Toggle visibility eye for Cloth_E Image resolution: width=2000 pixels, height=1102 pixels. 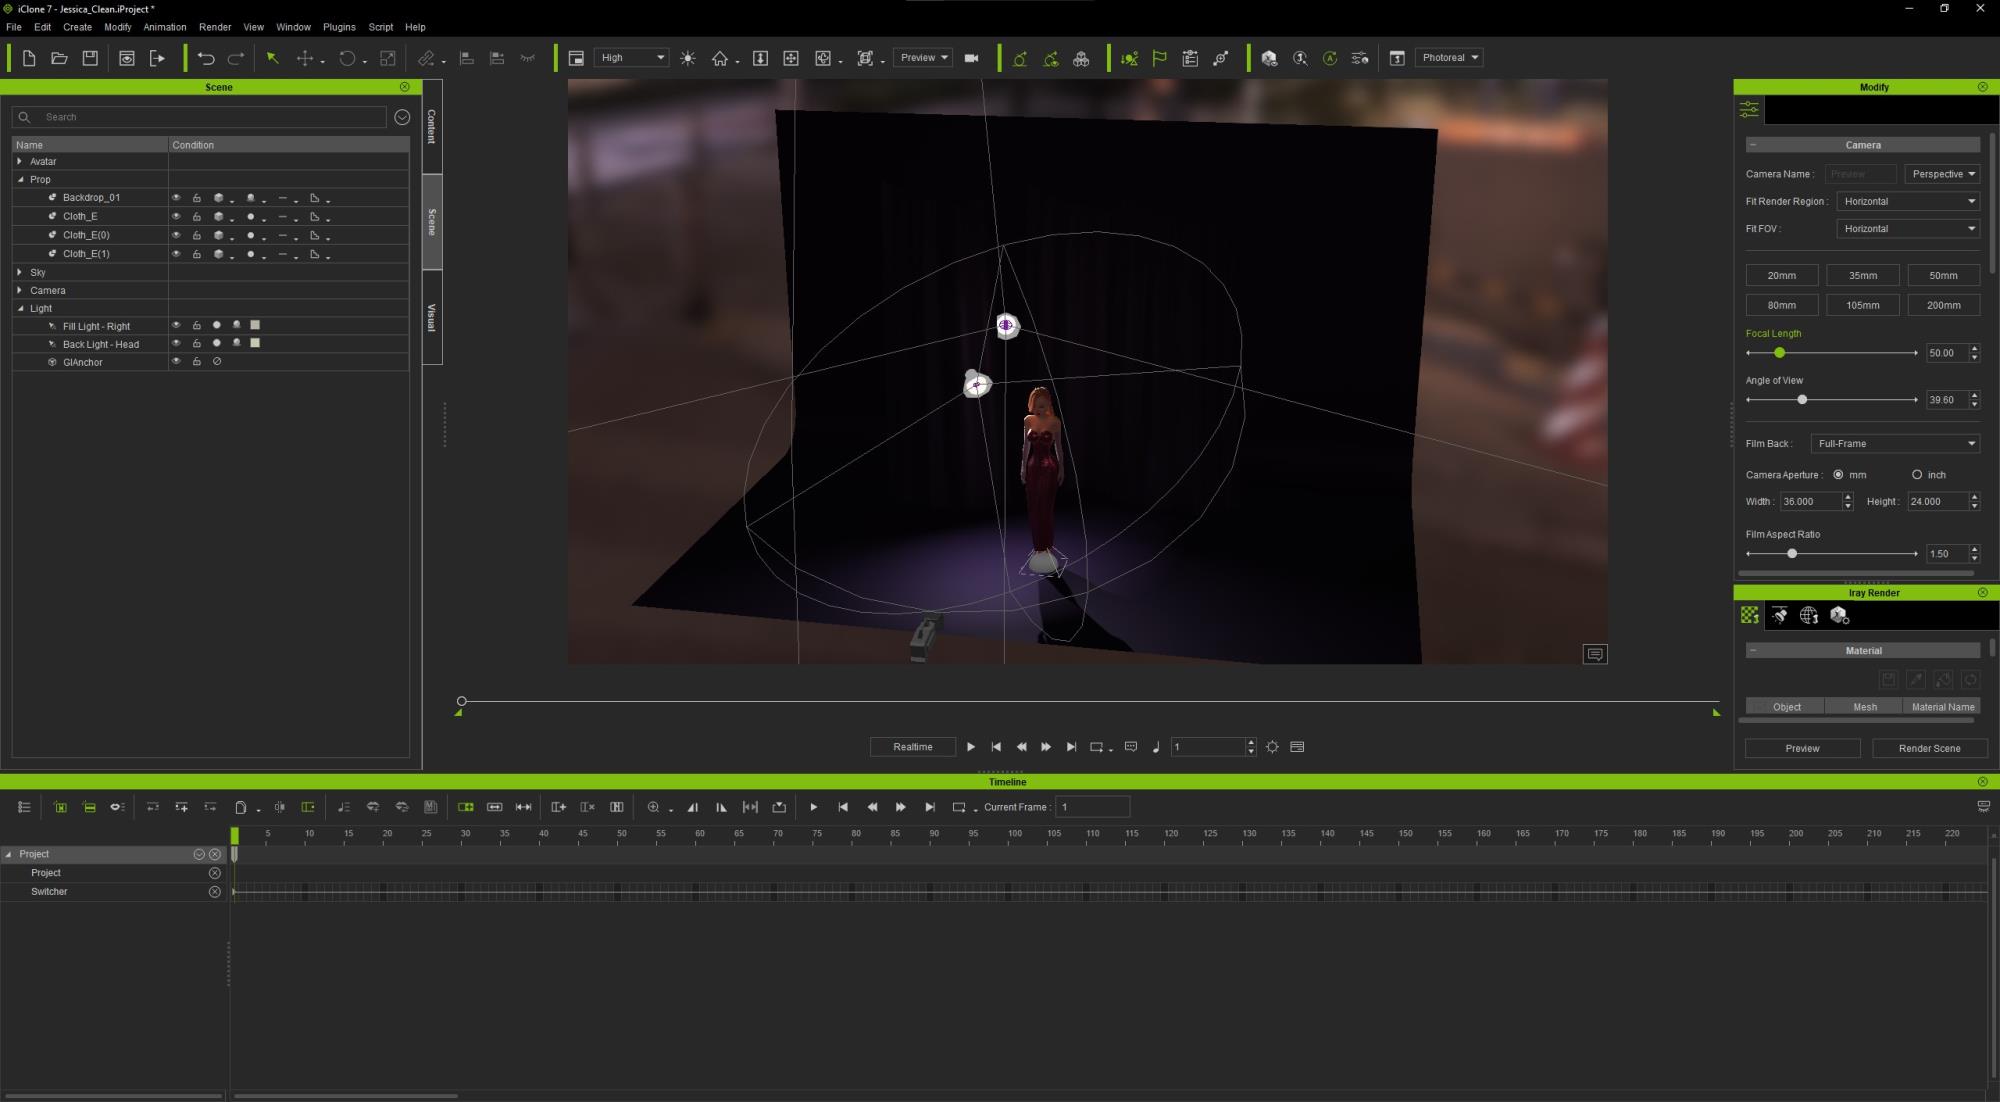pyautogui.click(x=176, y=216)
